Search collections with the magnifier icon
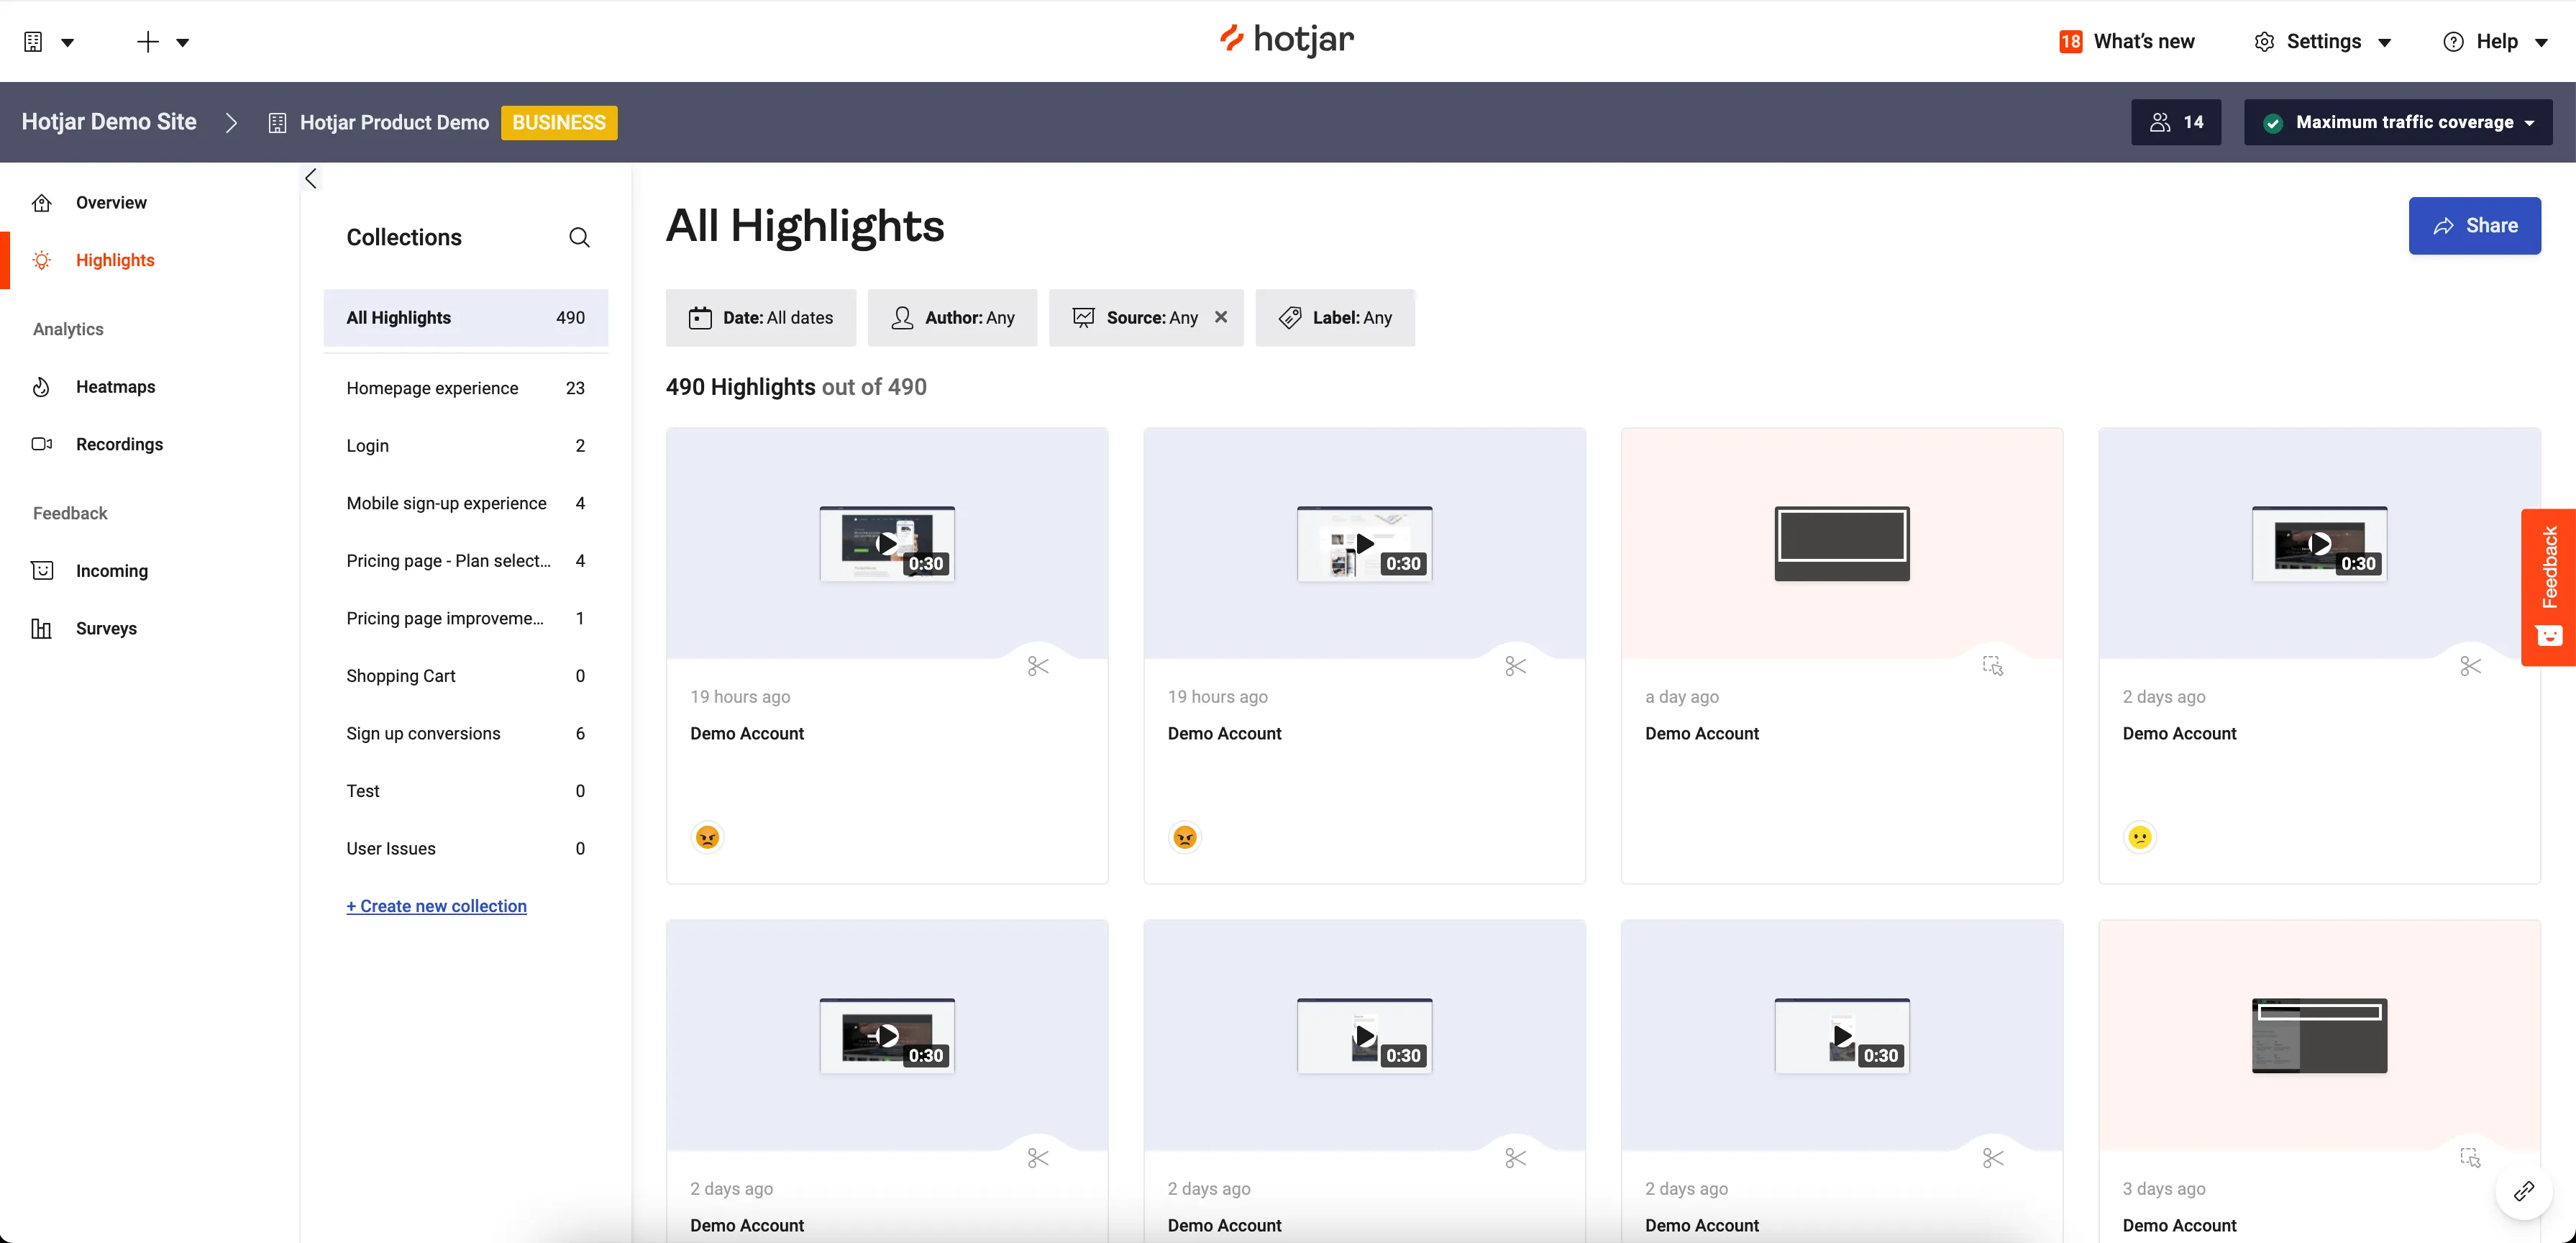Screen dimensions: 2576x1243 coord(579,237)
